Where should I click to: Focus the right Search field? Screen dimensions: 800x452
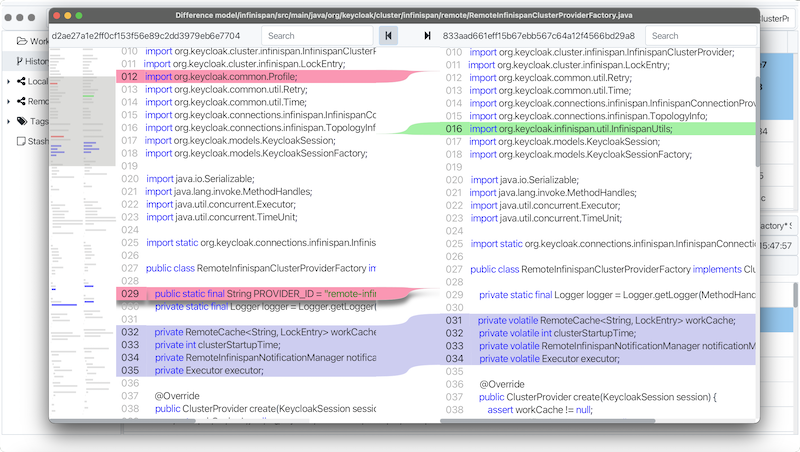tap(701, 36)
